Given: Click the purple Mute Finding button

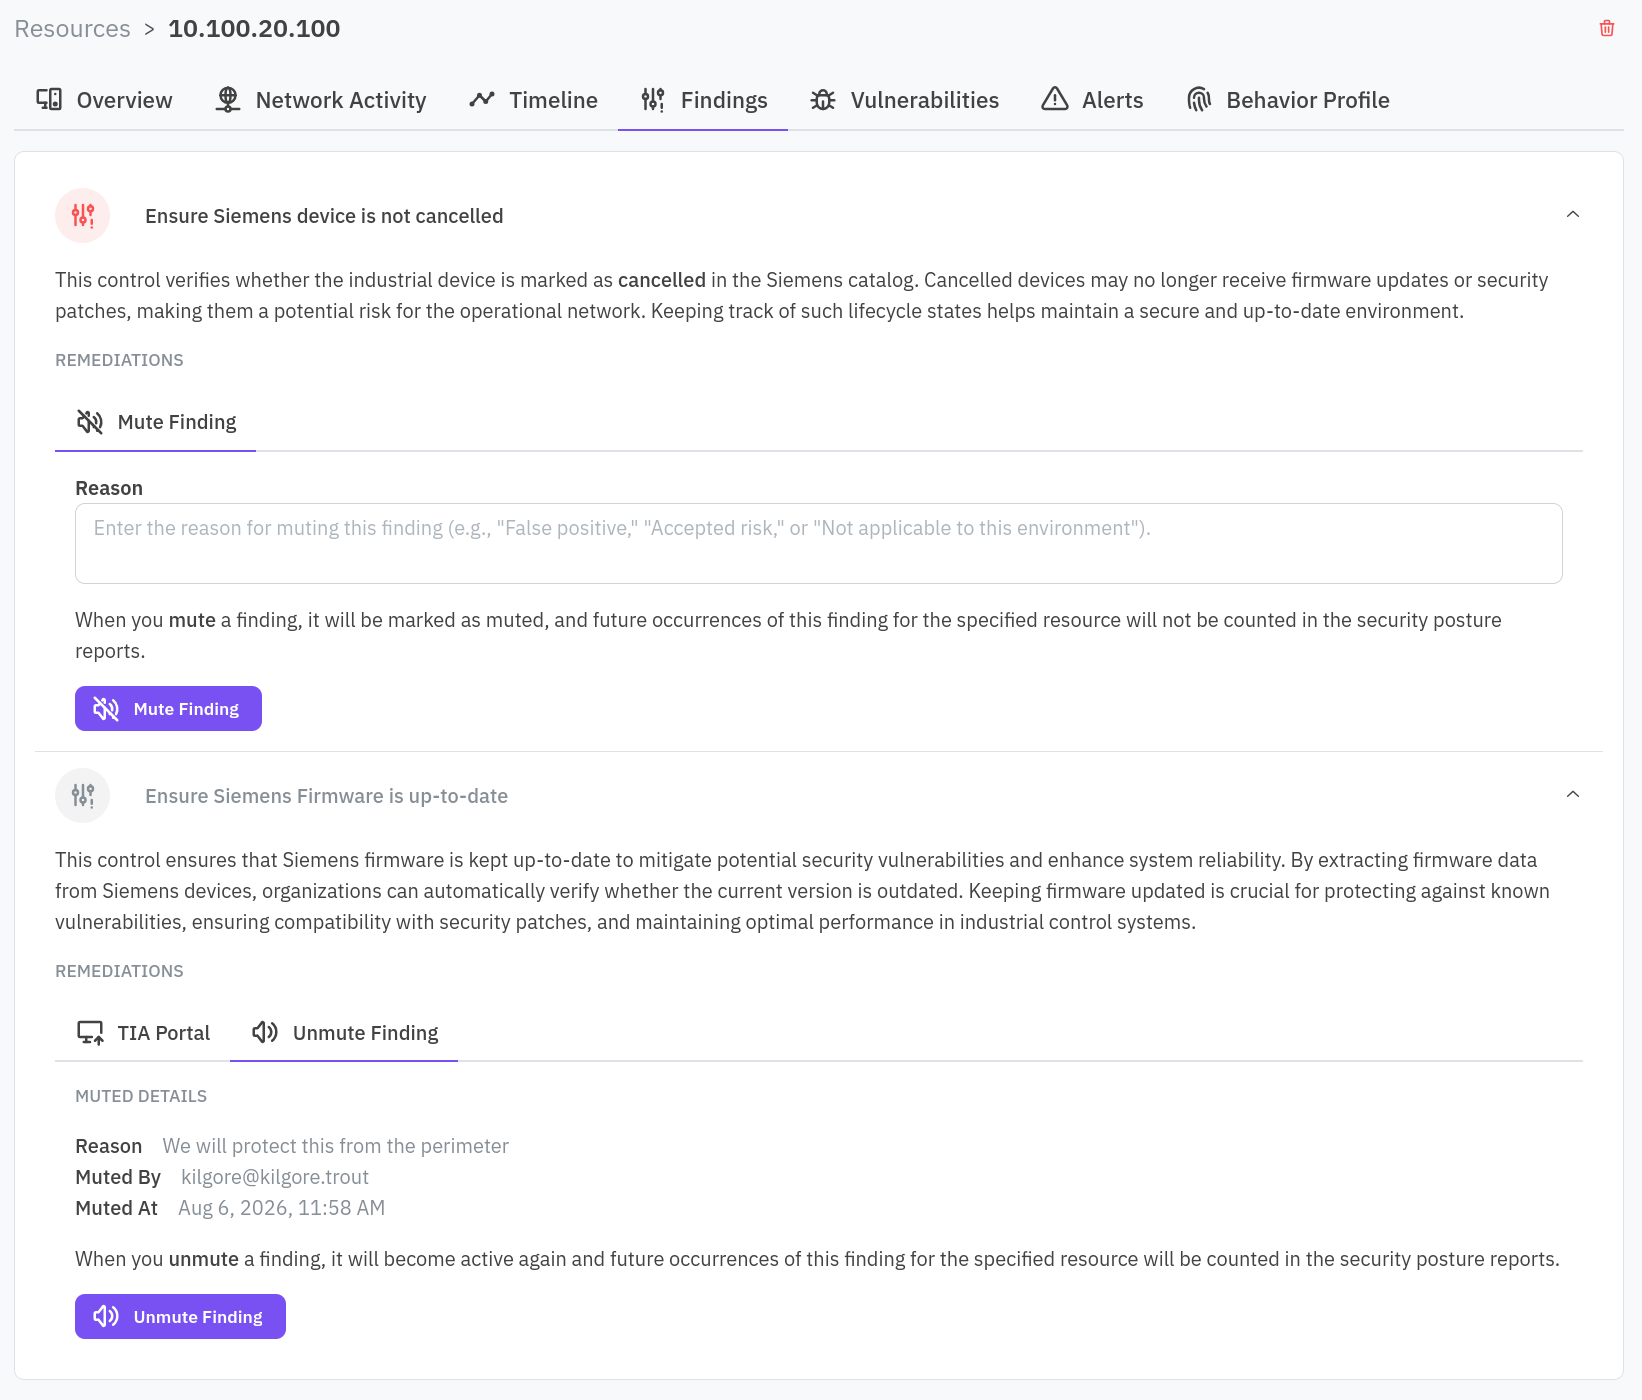Looking at the screenshot, I should [168, 708].
